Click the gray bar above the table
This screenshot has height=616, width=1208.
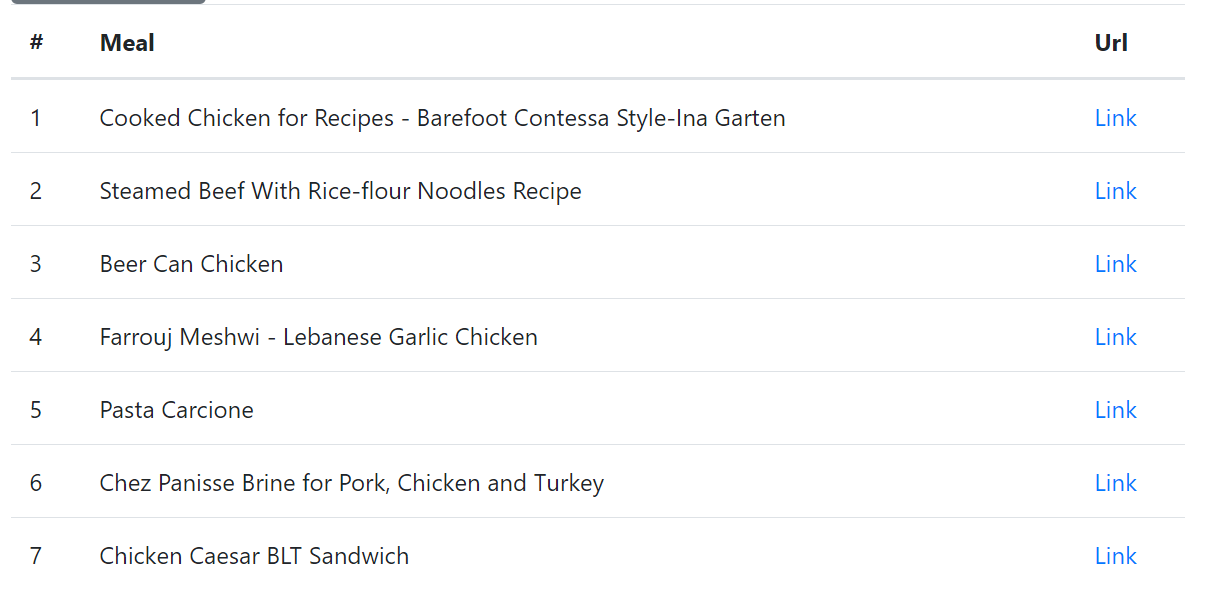click(x=108, y=2)
